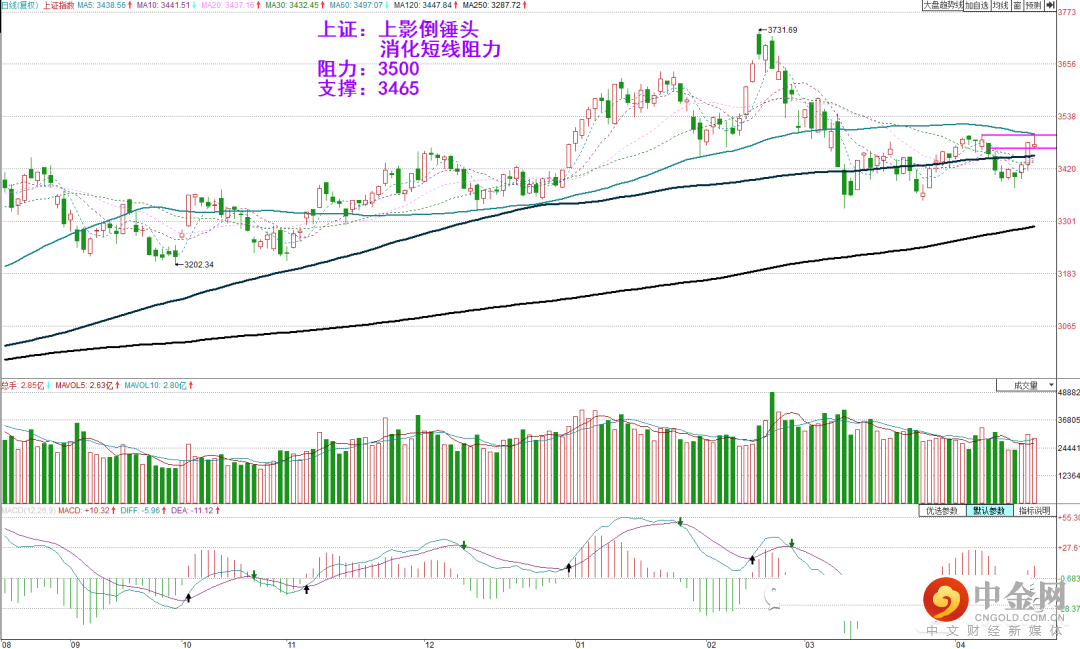Click the 3656 price axis label
This screenshot has height=649, width=1080.
(1066, 64)
